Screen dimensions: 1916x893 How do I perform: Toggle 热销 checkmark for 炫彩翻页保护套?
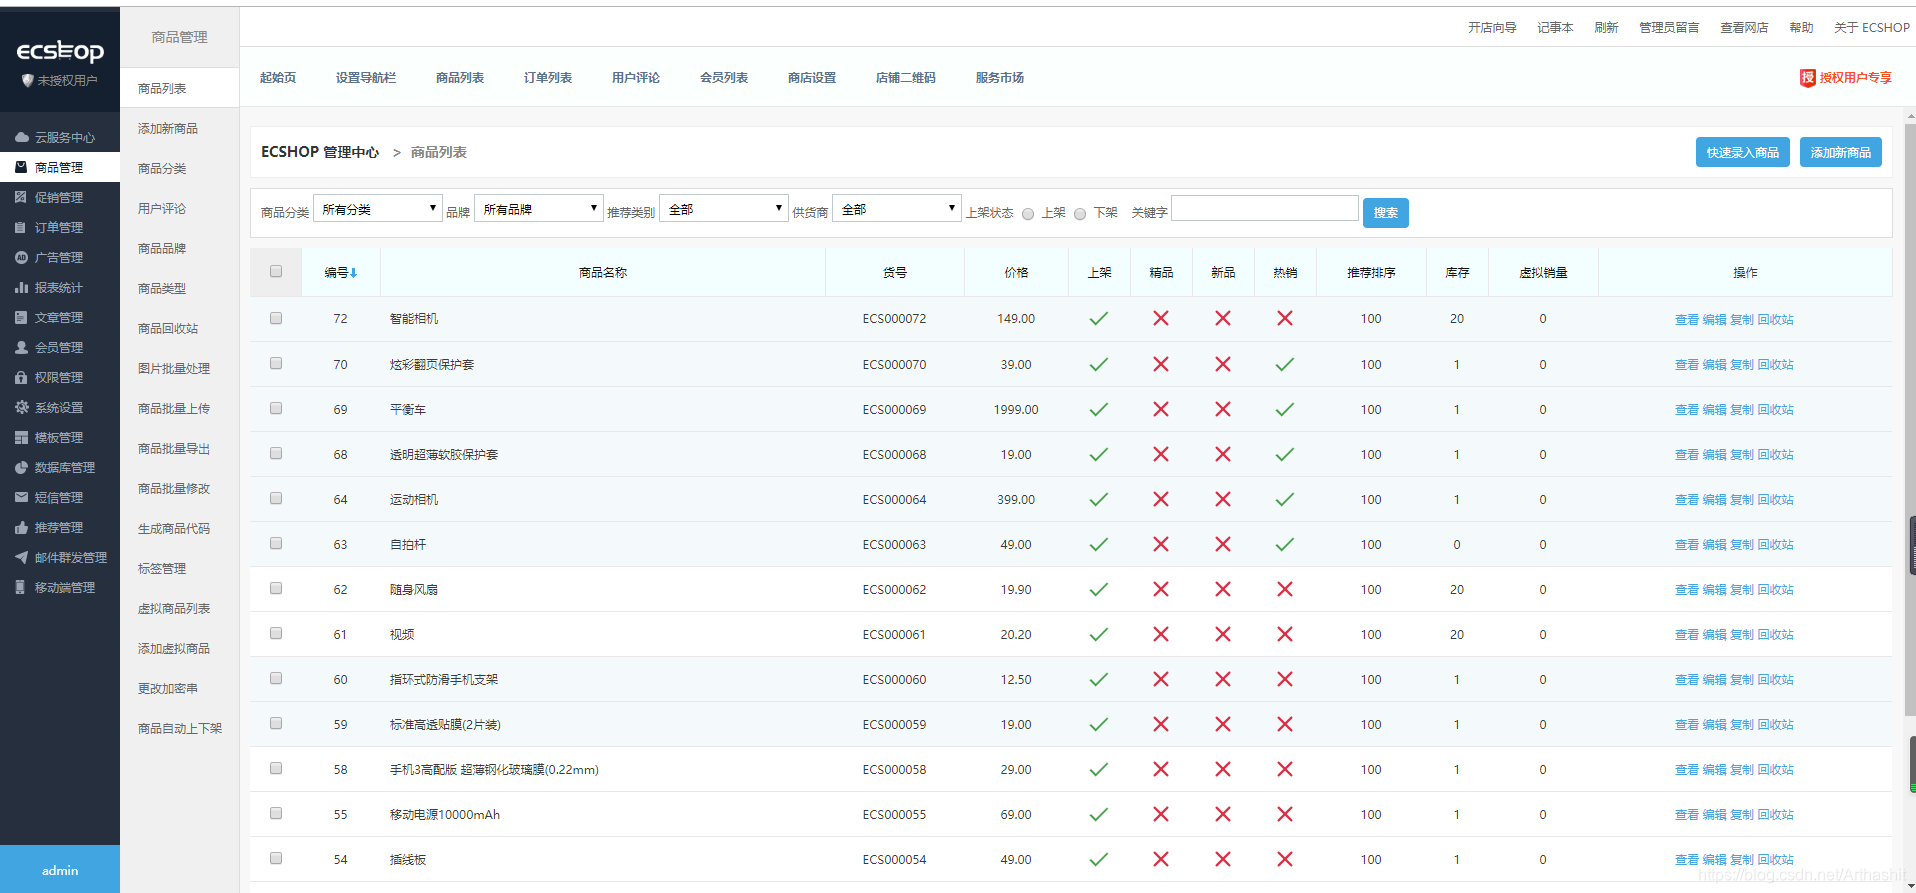coord(1285,364)
